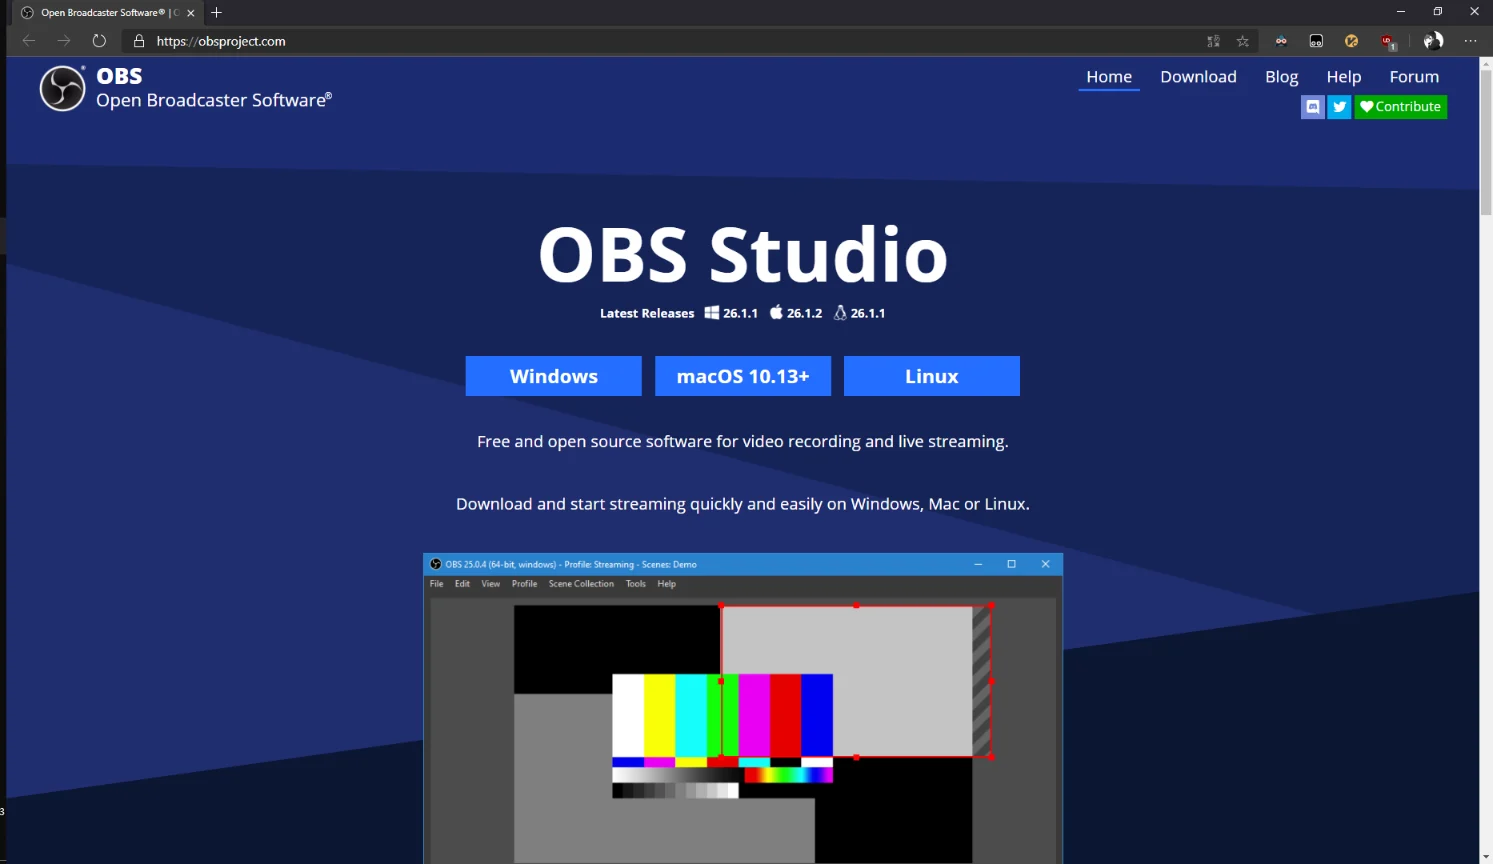Close the Open Broadcaster Software tab
The width and height of the screenshot is (1493, 864).
[x=191, y=13]
